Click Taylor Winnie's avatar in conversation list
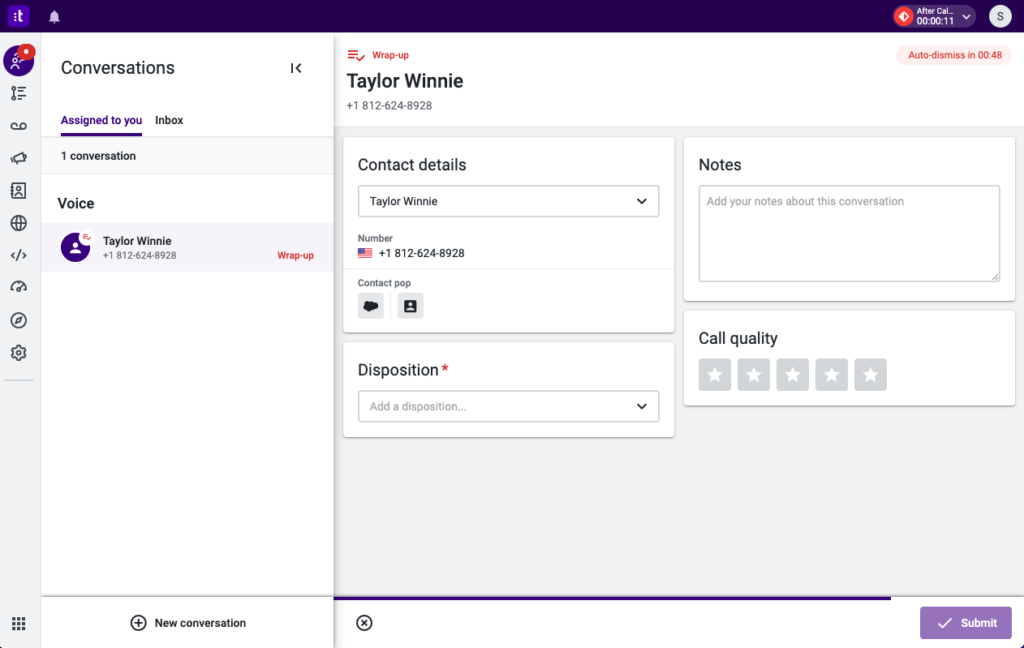 click(x=76, y=247)
